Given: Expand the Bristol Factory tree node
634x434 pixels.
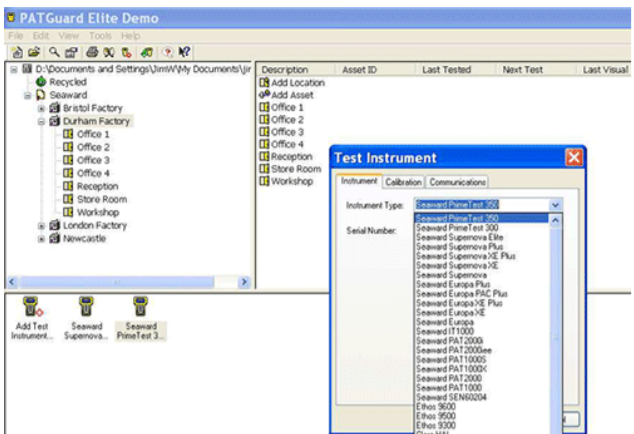Looking at the screenshot, I should pyautogui.click(x=41, y=108).
